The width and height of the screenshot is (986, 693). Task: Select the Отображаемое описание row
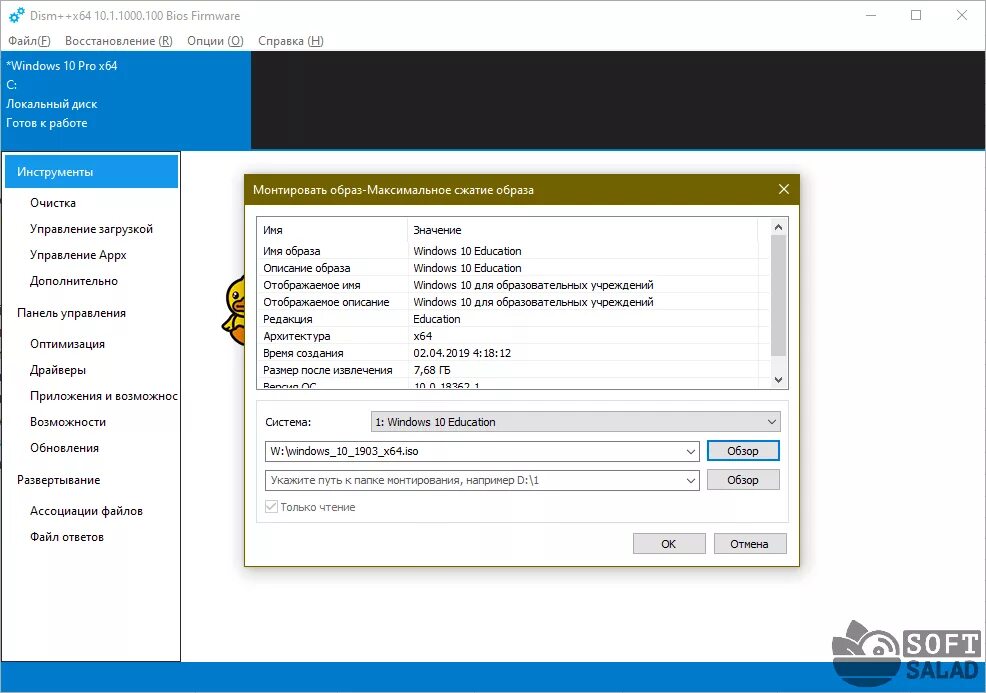click(511, 302)
